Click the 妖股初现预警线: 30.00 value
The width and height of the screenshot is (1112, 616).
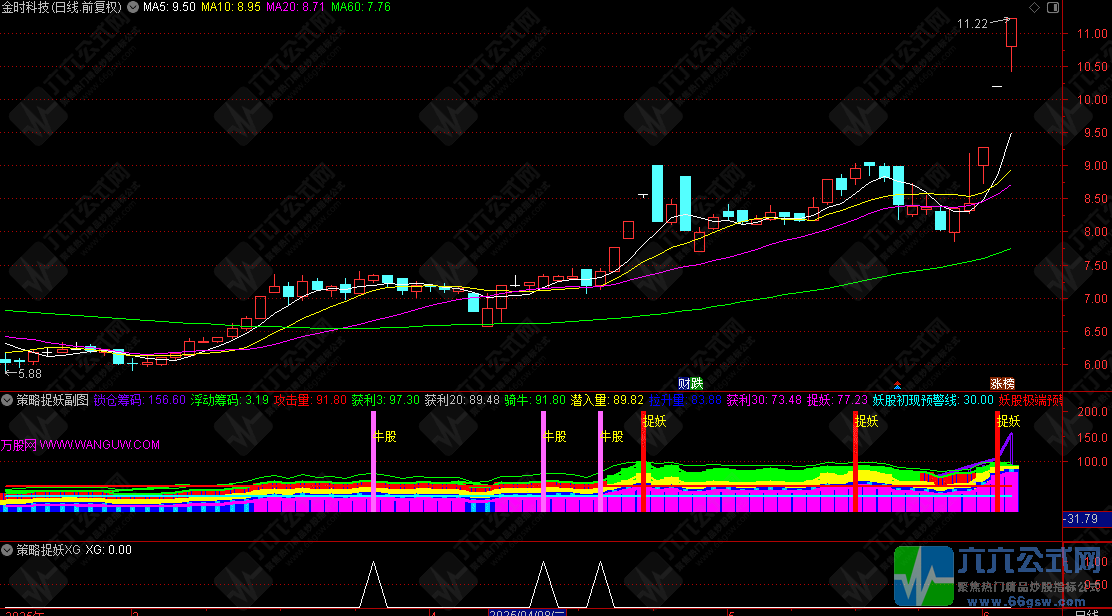click(x=933, y=401)
